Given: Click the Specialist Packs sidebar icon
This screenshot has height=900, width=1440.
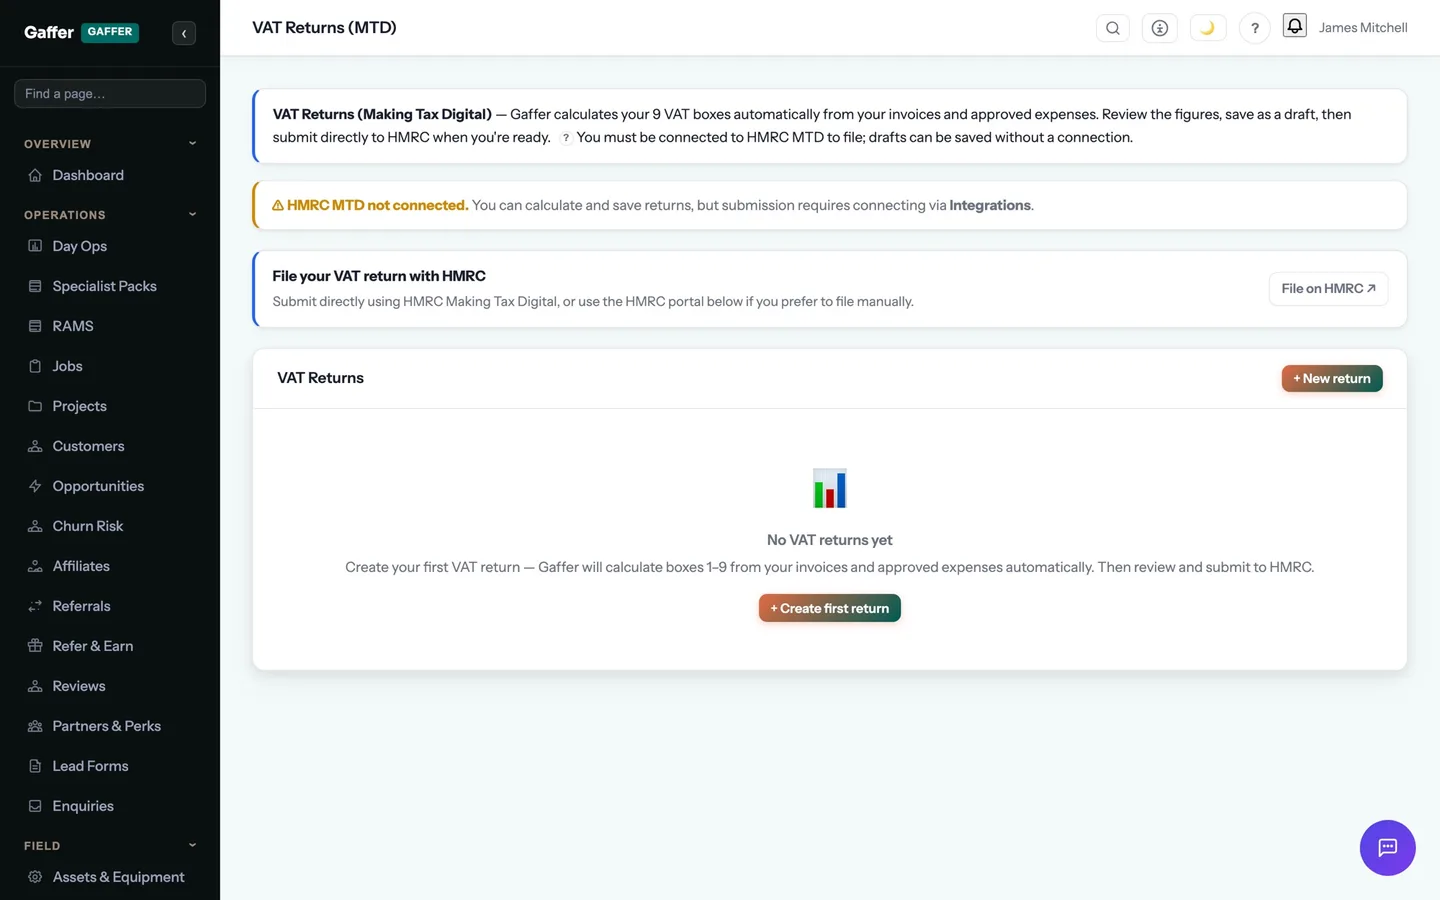Looking at the screenshot, I should pos(35,286).
